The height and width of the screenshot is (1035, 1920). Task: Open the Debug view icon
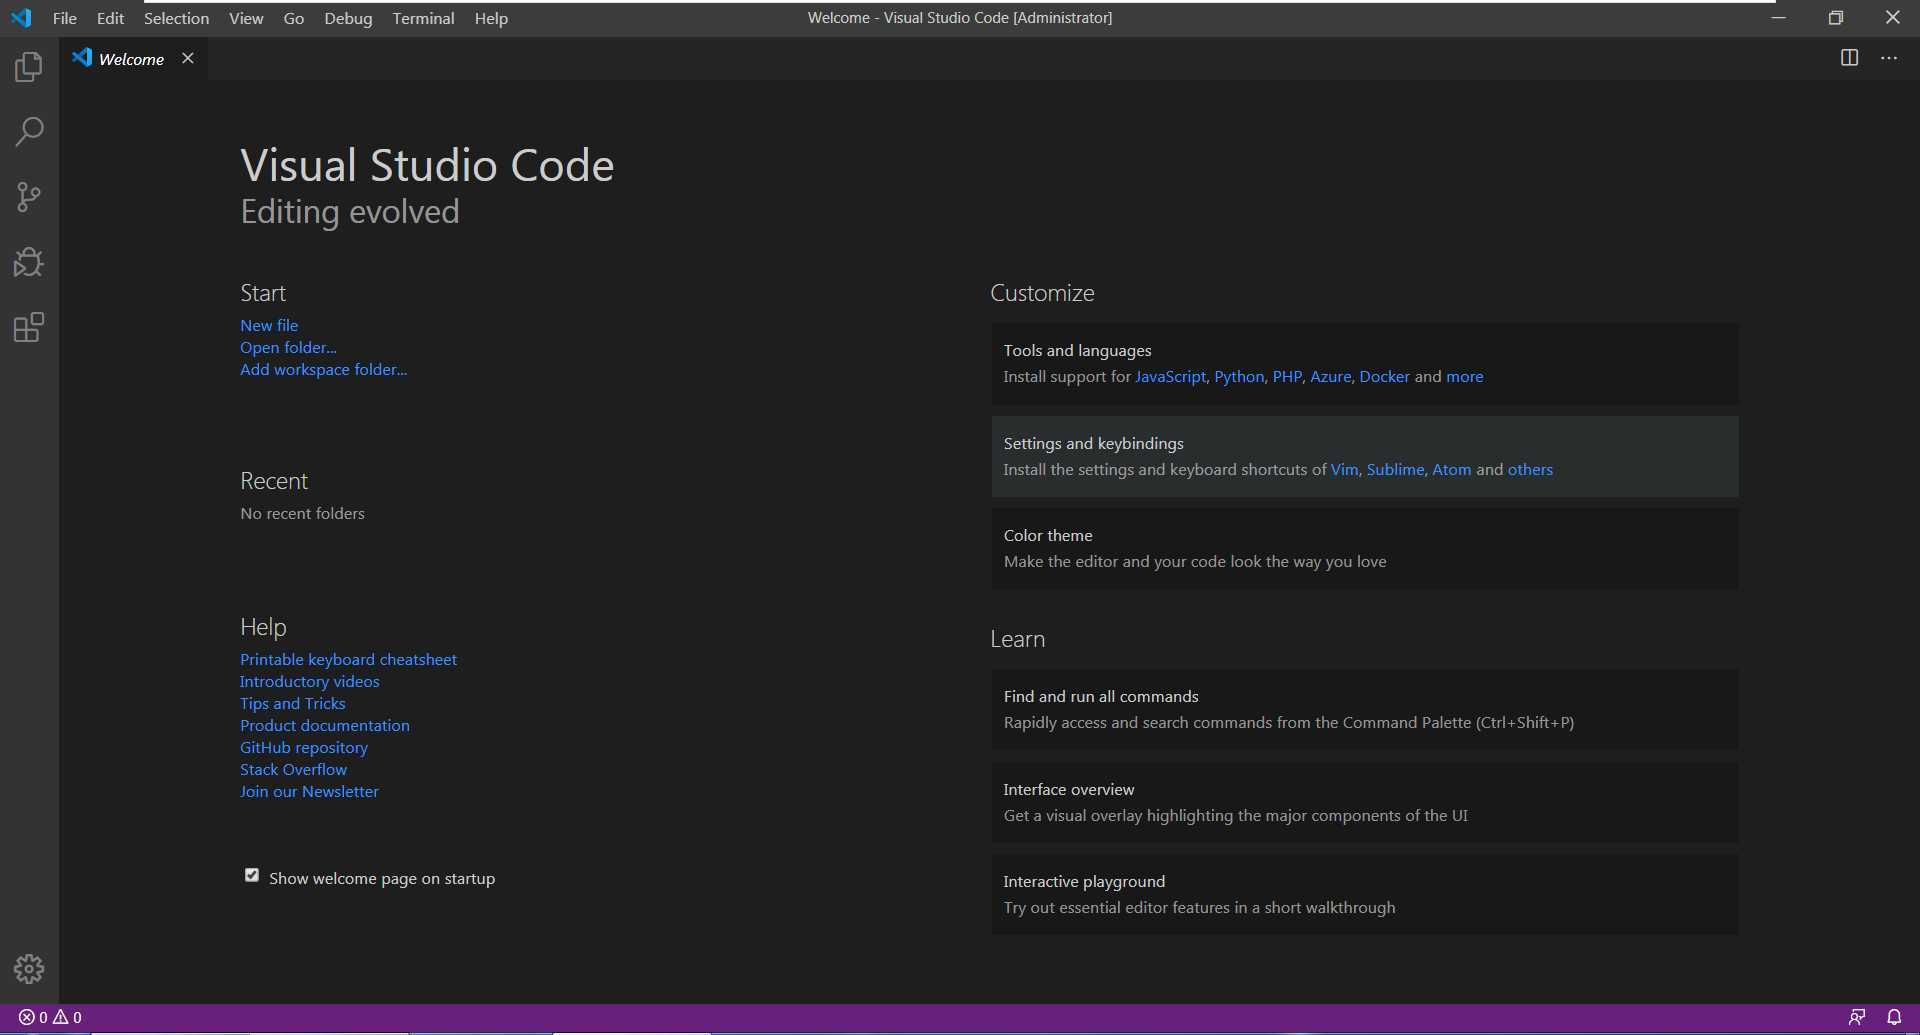pos(29,262)
